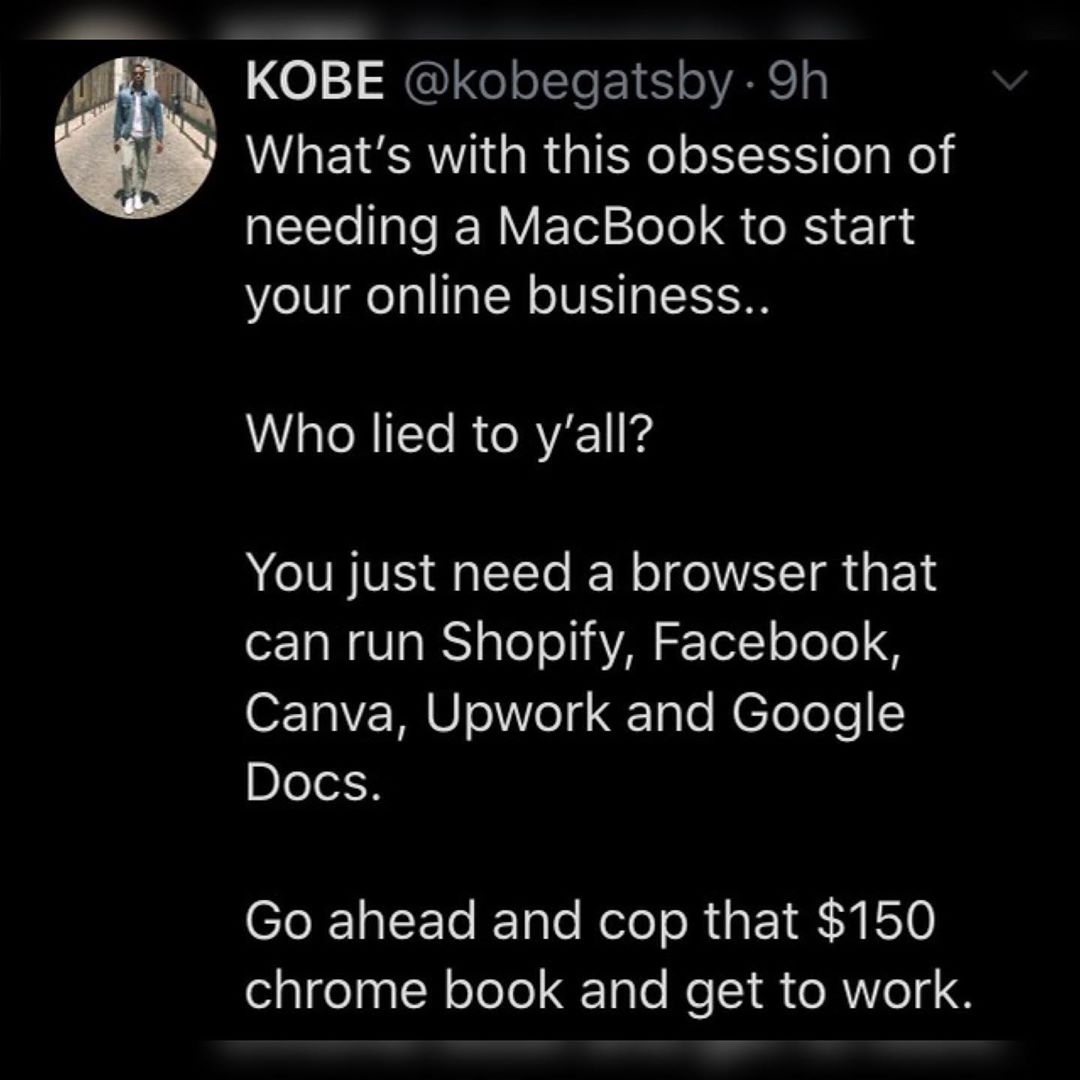The image size is (1080, 1080).
Task: Click the "Go ahead and cop that $150" line
Action: click(590, 920)
